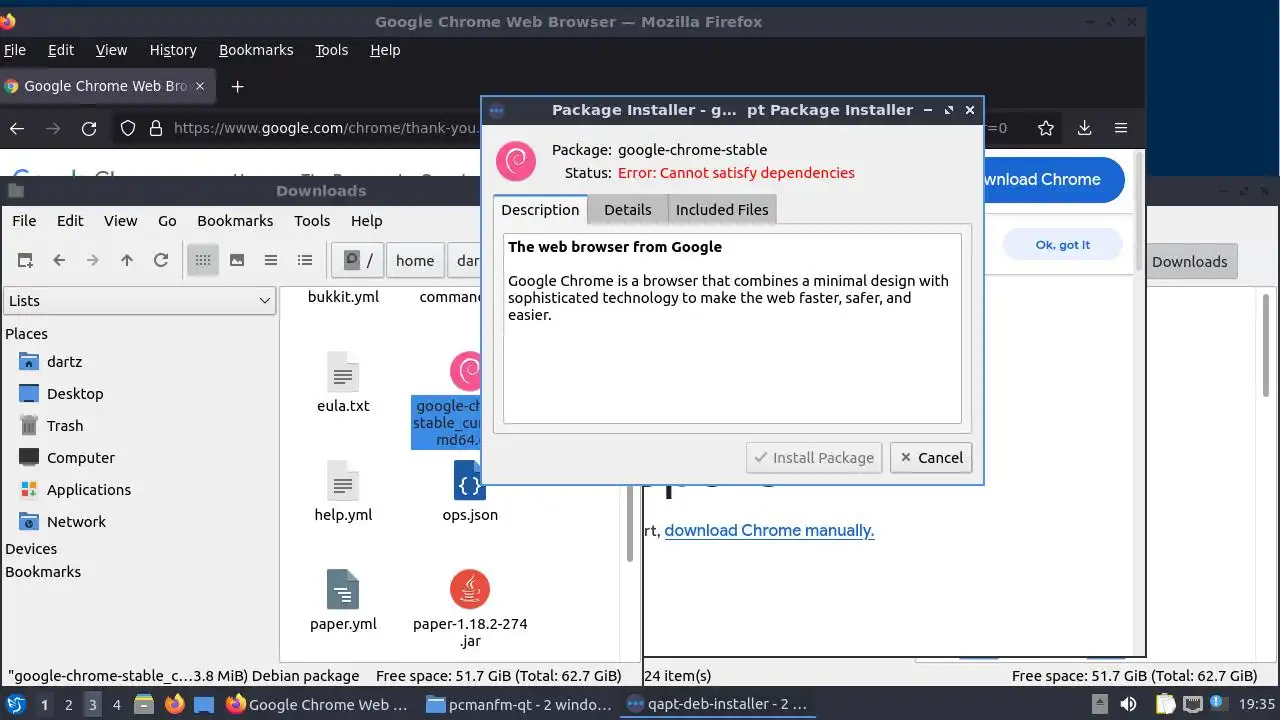
Task: Open file manager File menu
Action: (x=24, y=221)
